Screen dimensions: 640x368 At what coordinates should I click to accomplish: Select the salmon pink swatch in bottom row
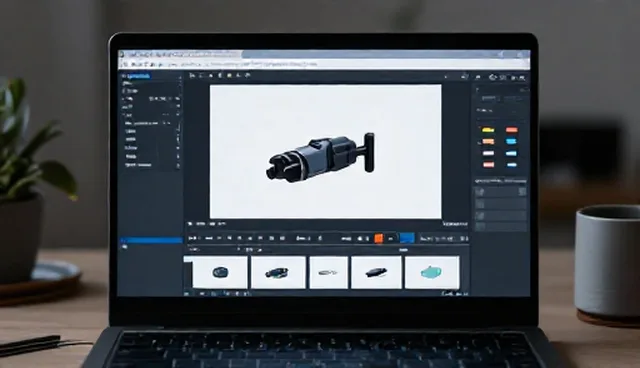pyautogui.click(x=488, y=165)
